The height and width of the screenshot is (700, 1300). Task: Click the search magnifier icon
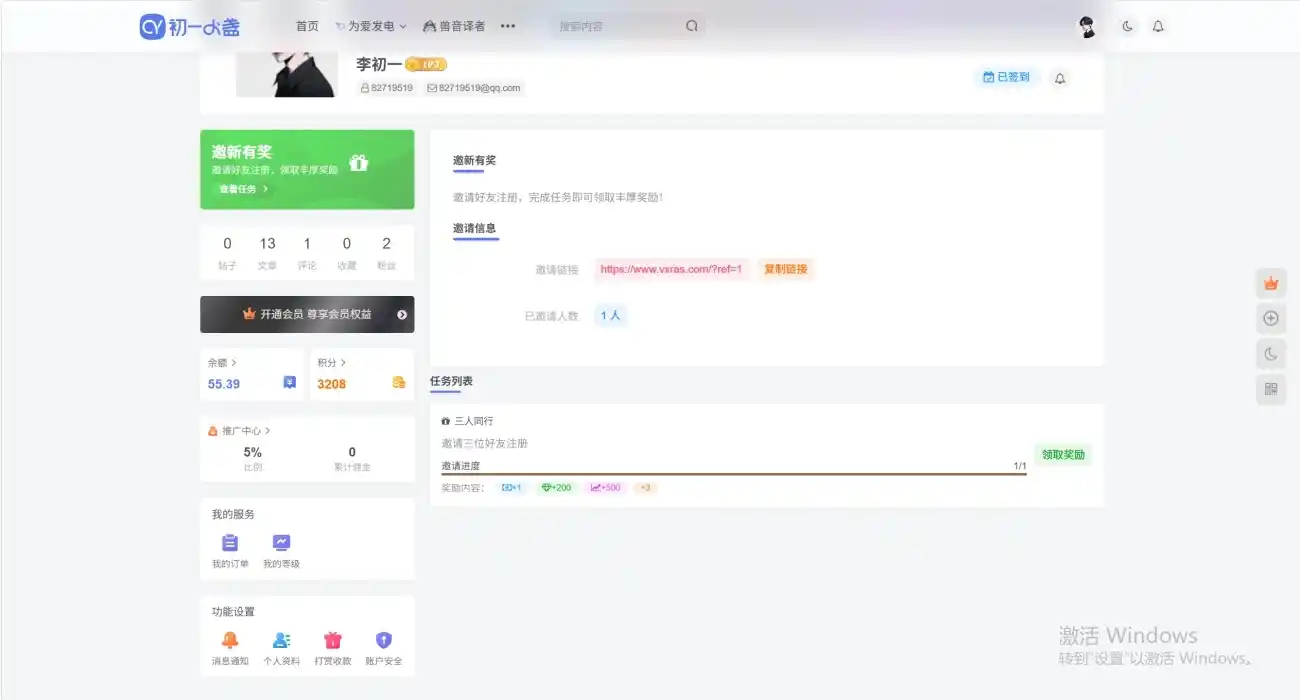(692, 26)
